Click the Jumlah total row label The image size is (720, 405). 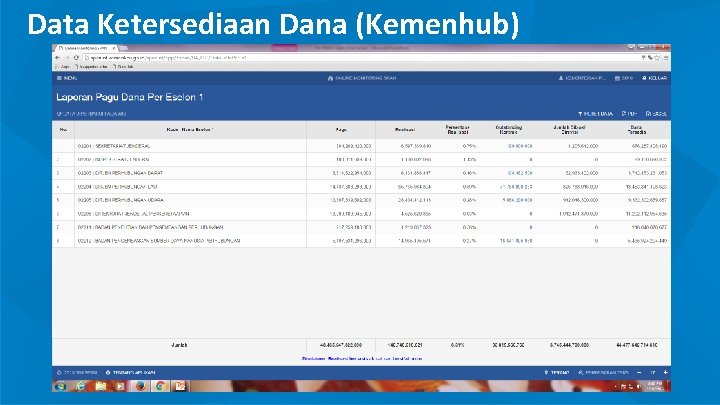179,345
